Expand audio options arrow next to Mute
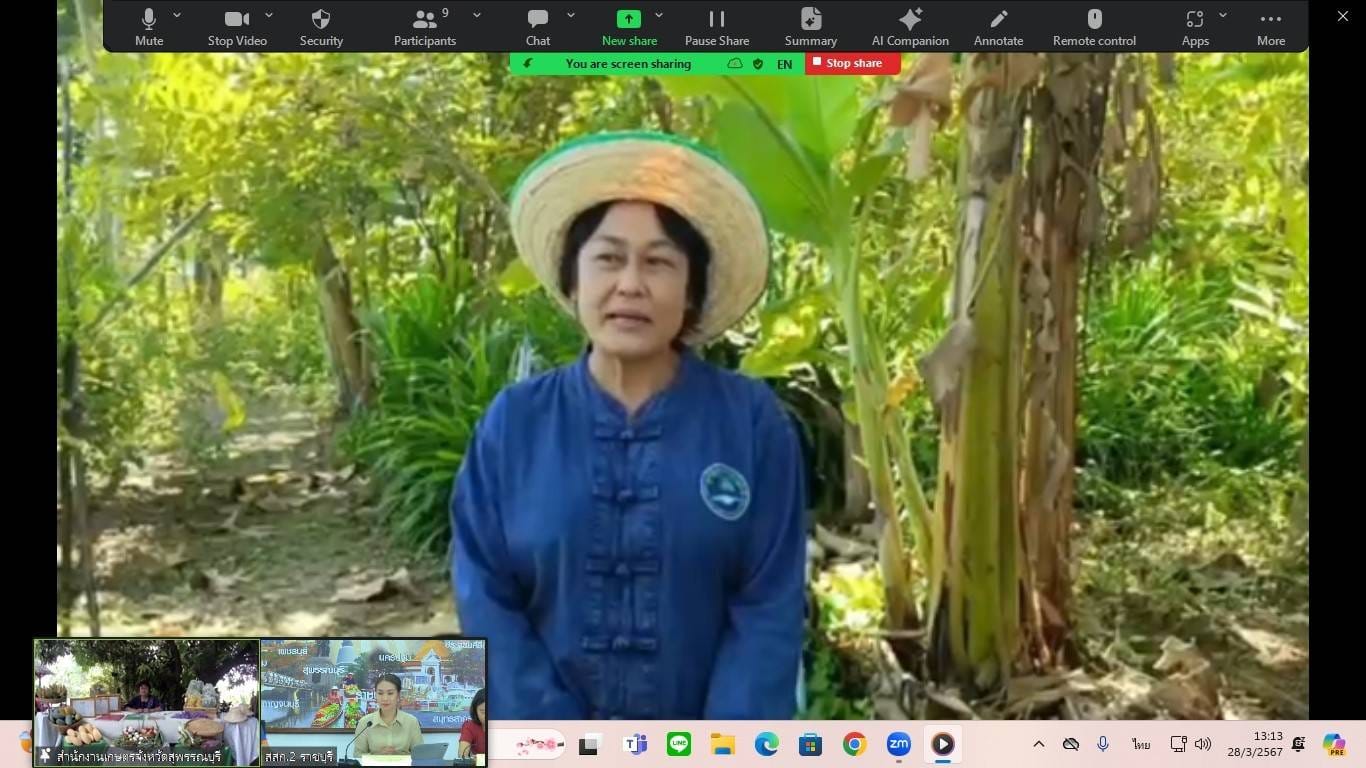1366x768 pixels. click(x=177, y=16)
